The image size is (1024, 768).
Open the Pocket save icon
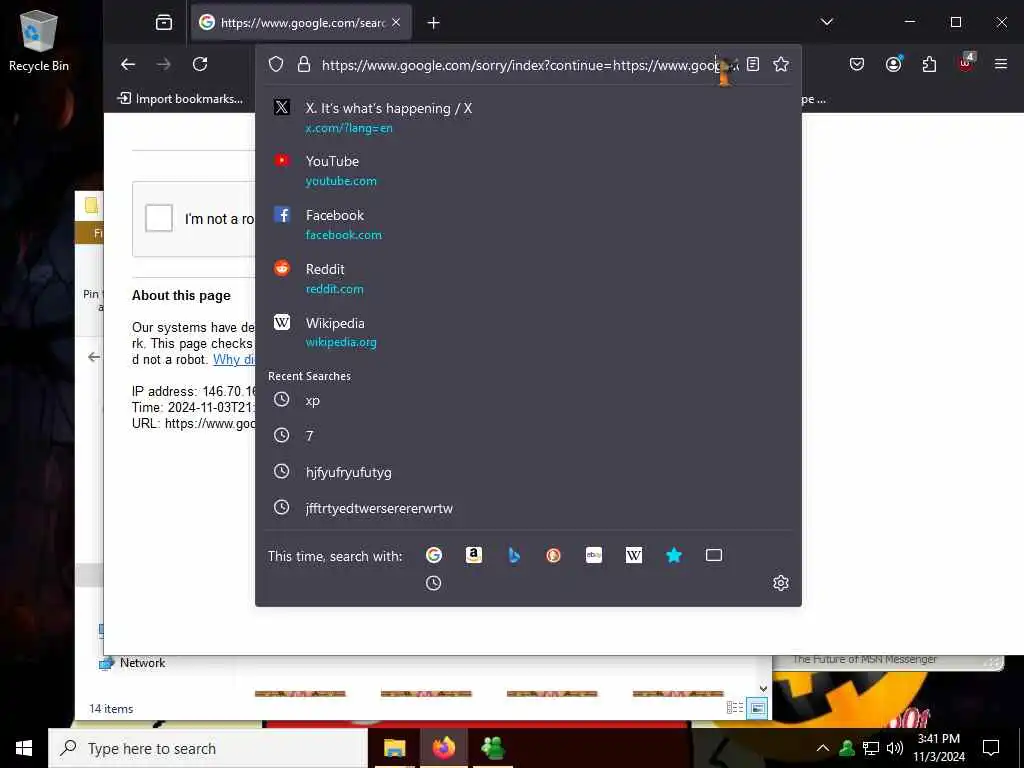(857, 64)
